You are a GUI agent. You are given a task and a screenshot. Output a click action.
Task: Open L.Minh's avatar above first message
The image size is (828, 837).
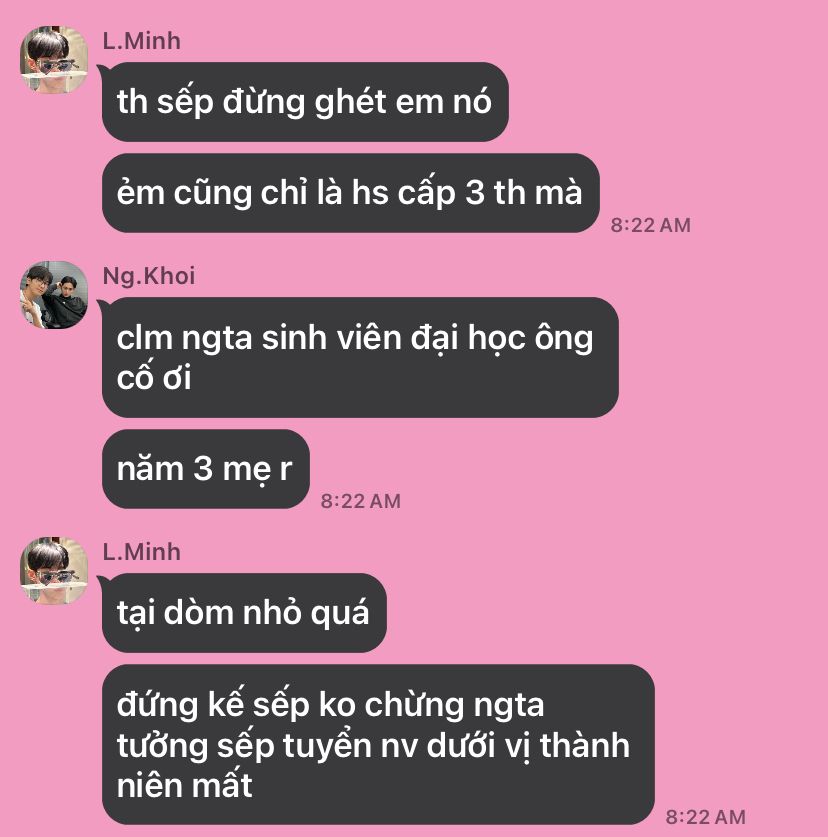click(x=54, y=60)
